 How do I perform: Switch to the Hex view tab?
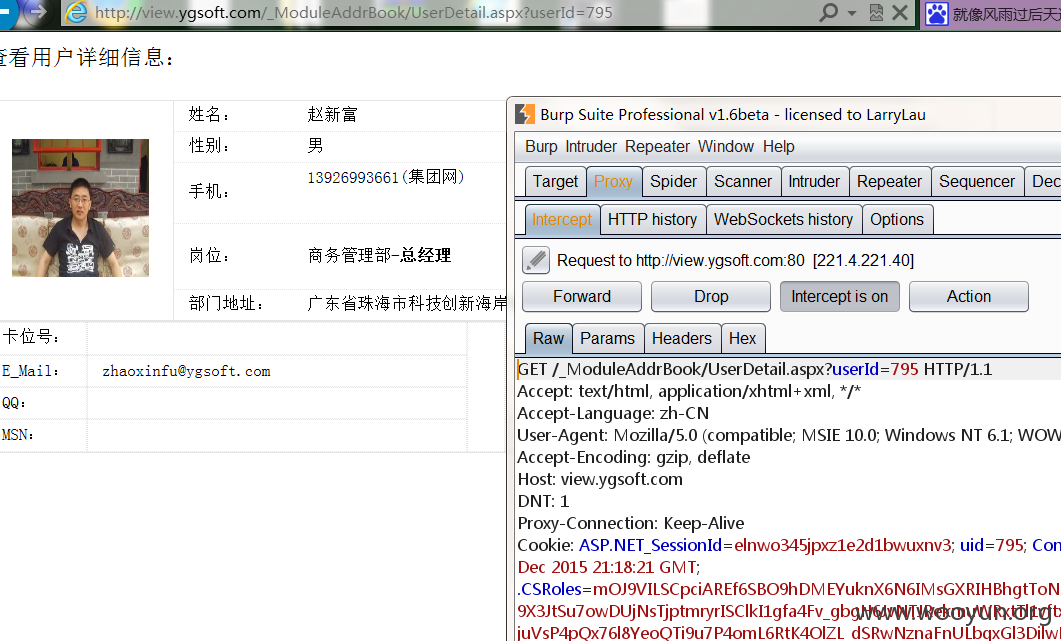pos(742,338)
